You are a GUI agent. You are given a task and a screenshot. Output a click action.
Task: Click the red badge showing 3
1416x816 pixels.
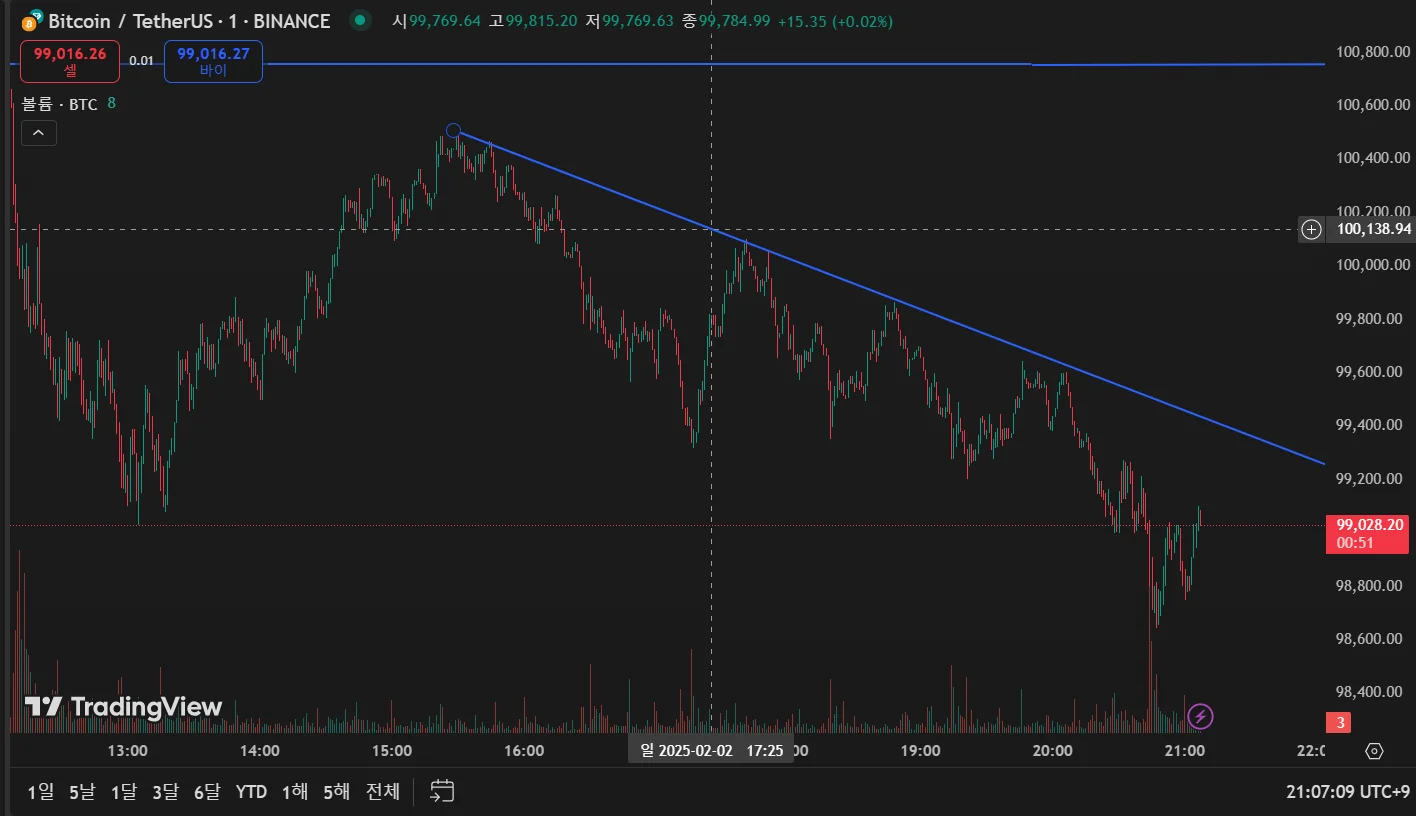[x=1339, y=722]
